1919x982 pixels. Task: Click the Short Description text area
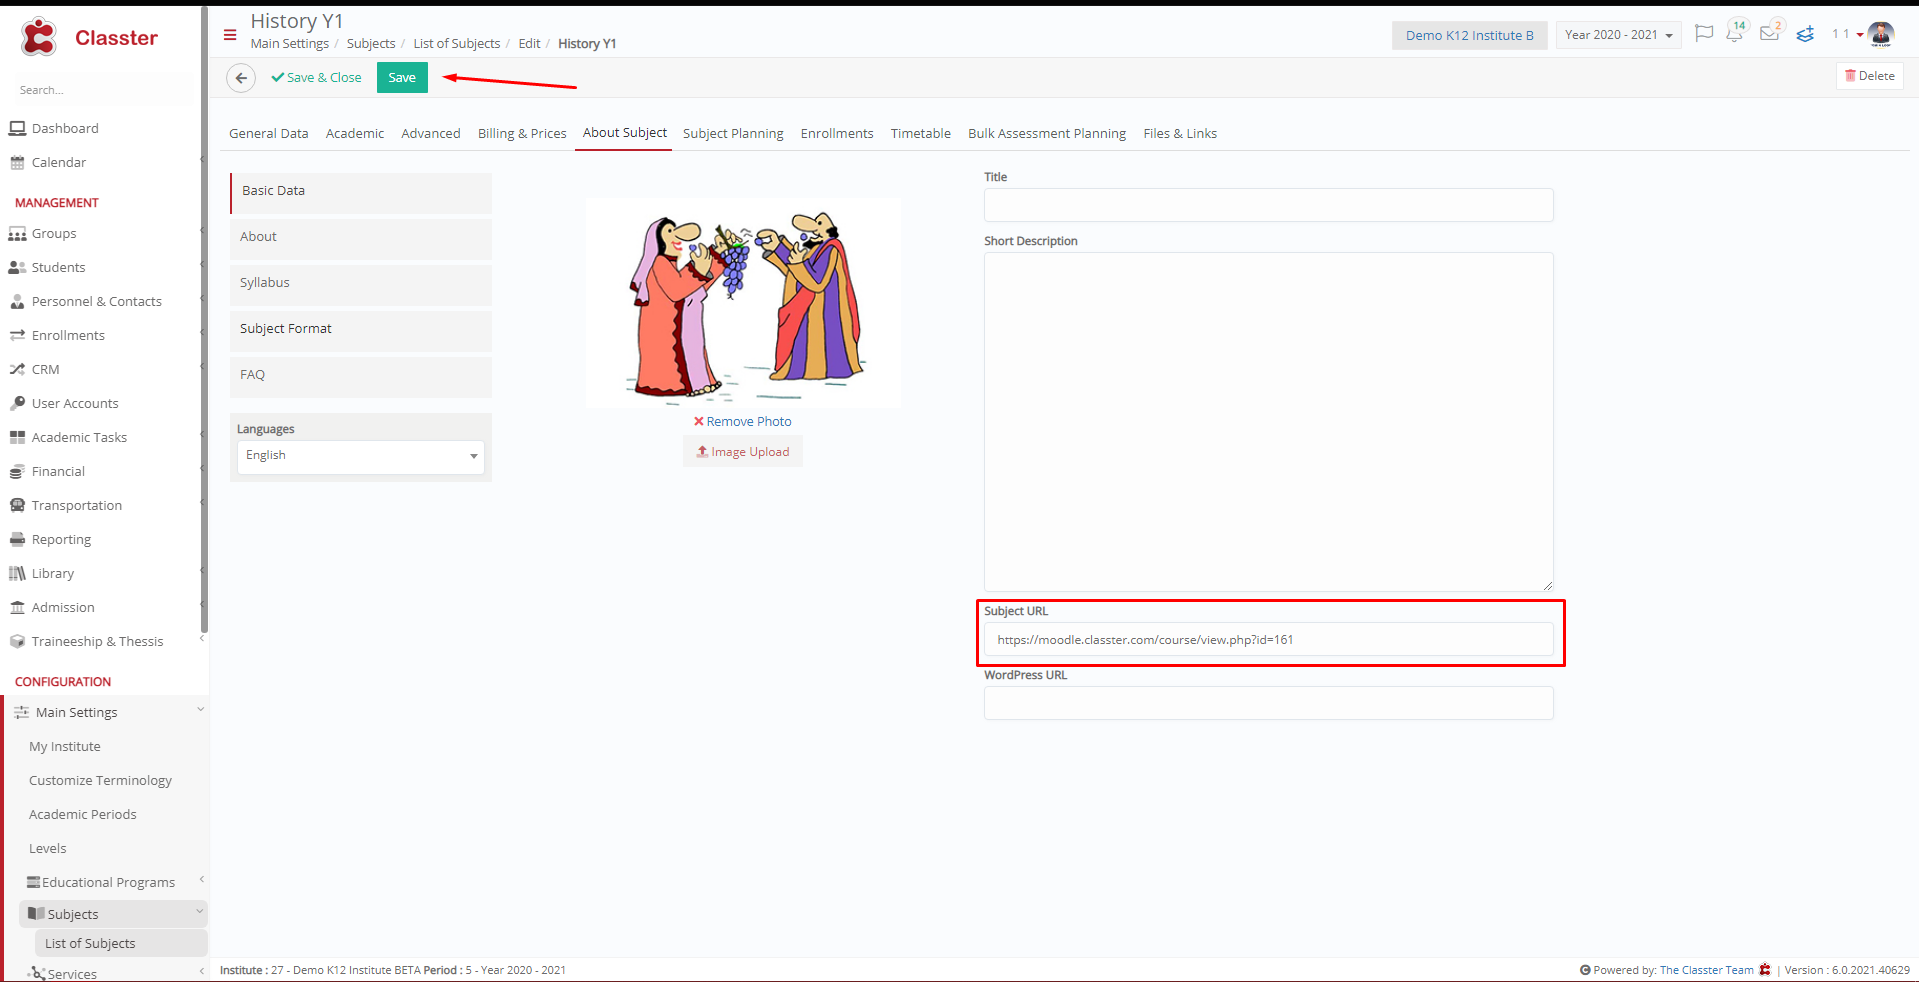point(1268,421)
